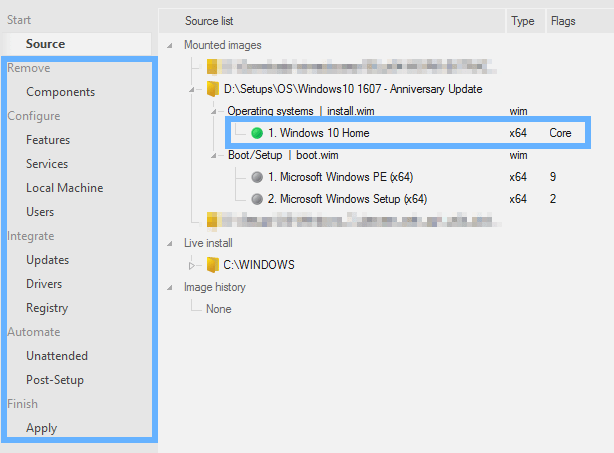Click the x64 type of Microsoft Windows Setup
The image size is (614, 453).
pos(518,199)
